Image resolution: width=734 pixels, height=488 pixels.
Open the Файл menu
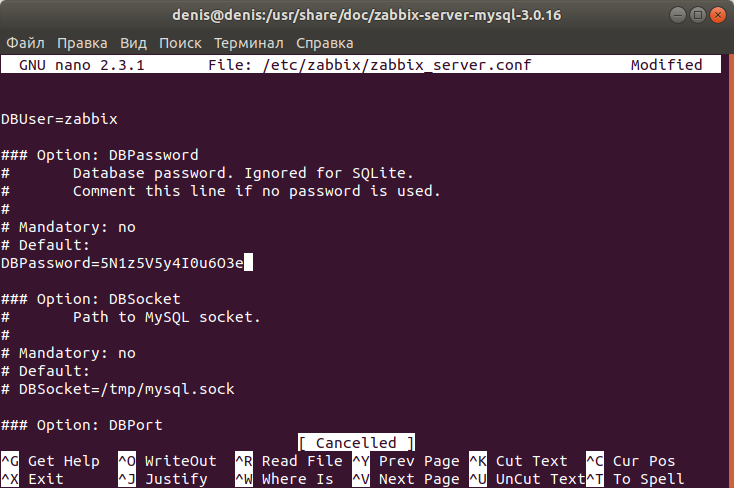(x=25, y=43)
